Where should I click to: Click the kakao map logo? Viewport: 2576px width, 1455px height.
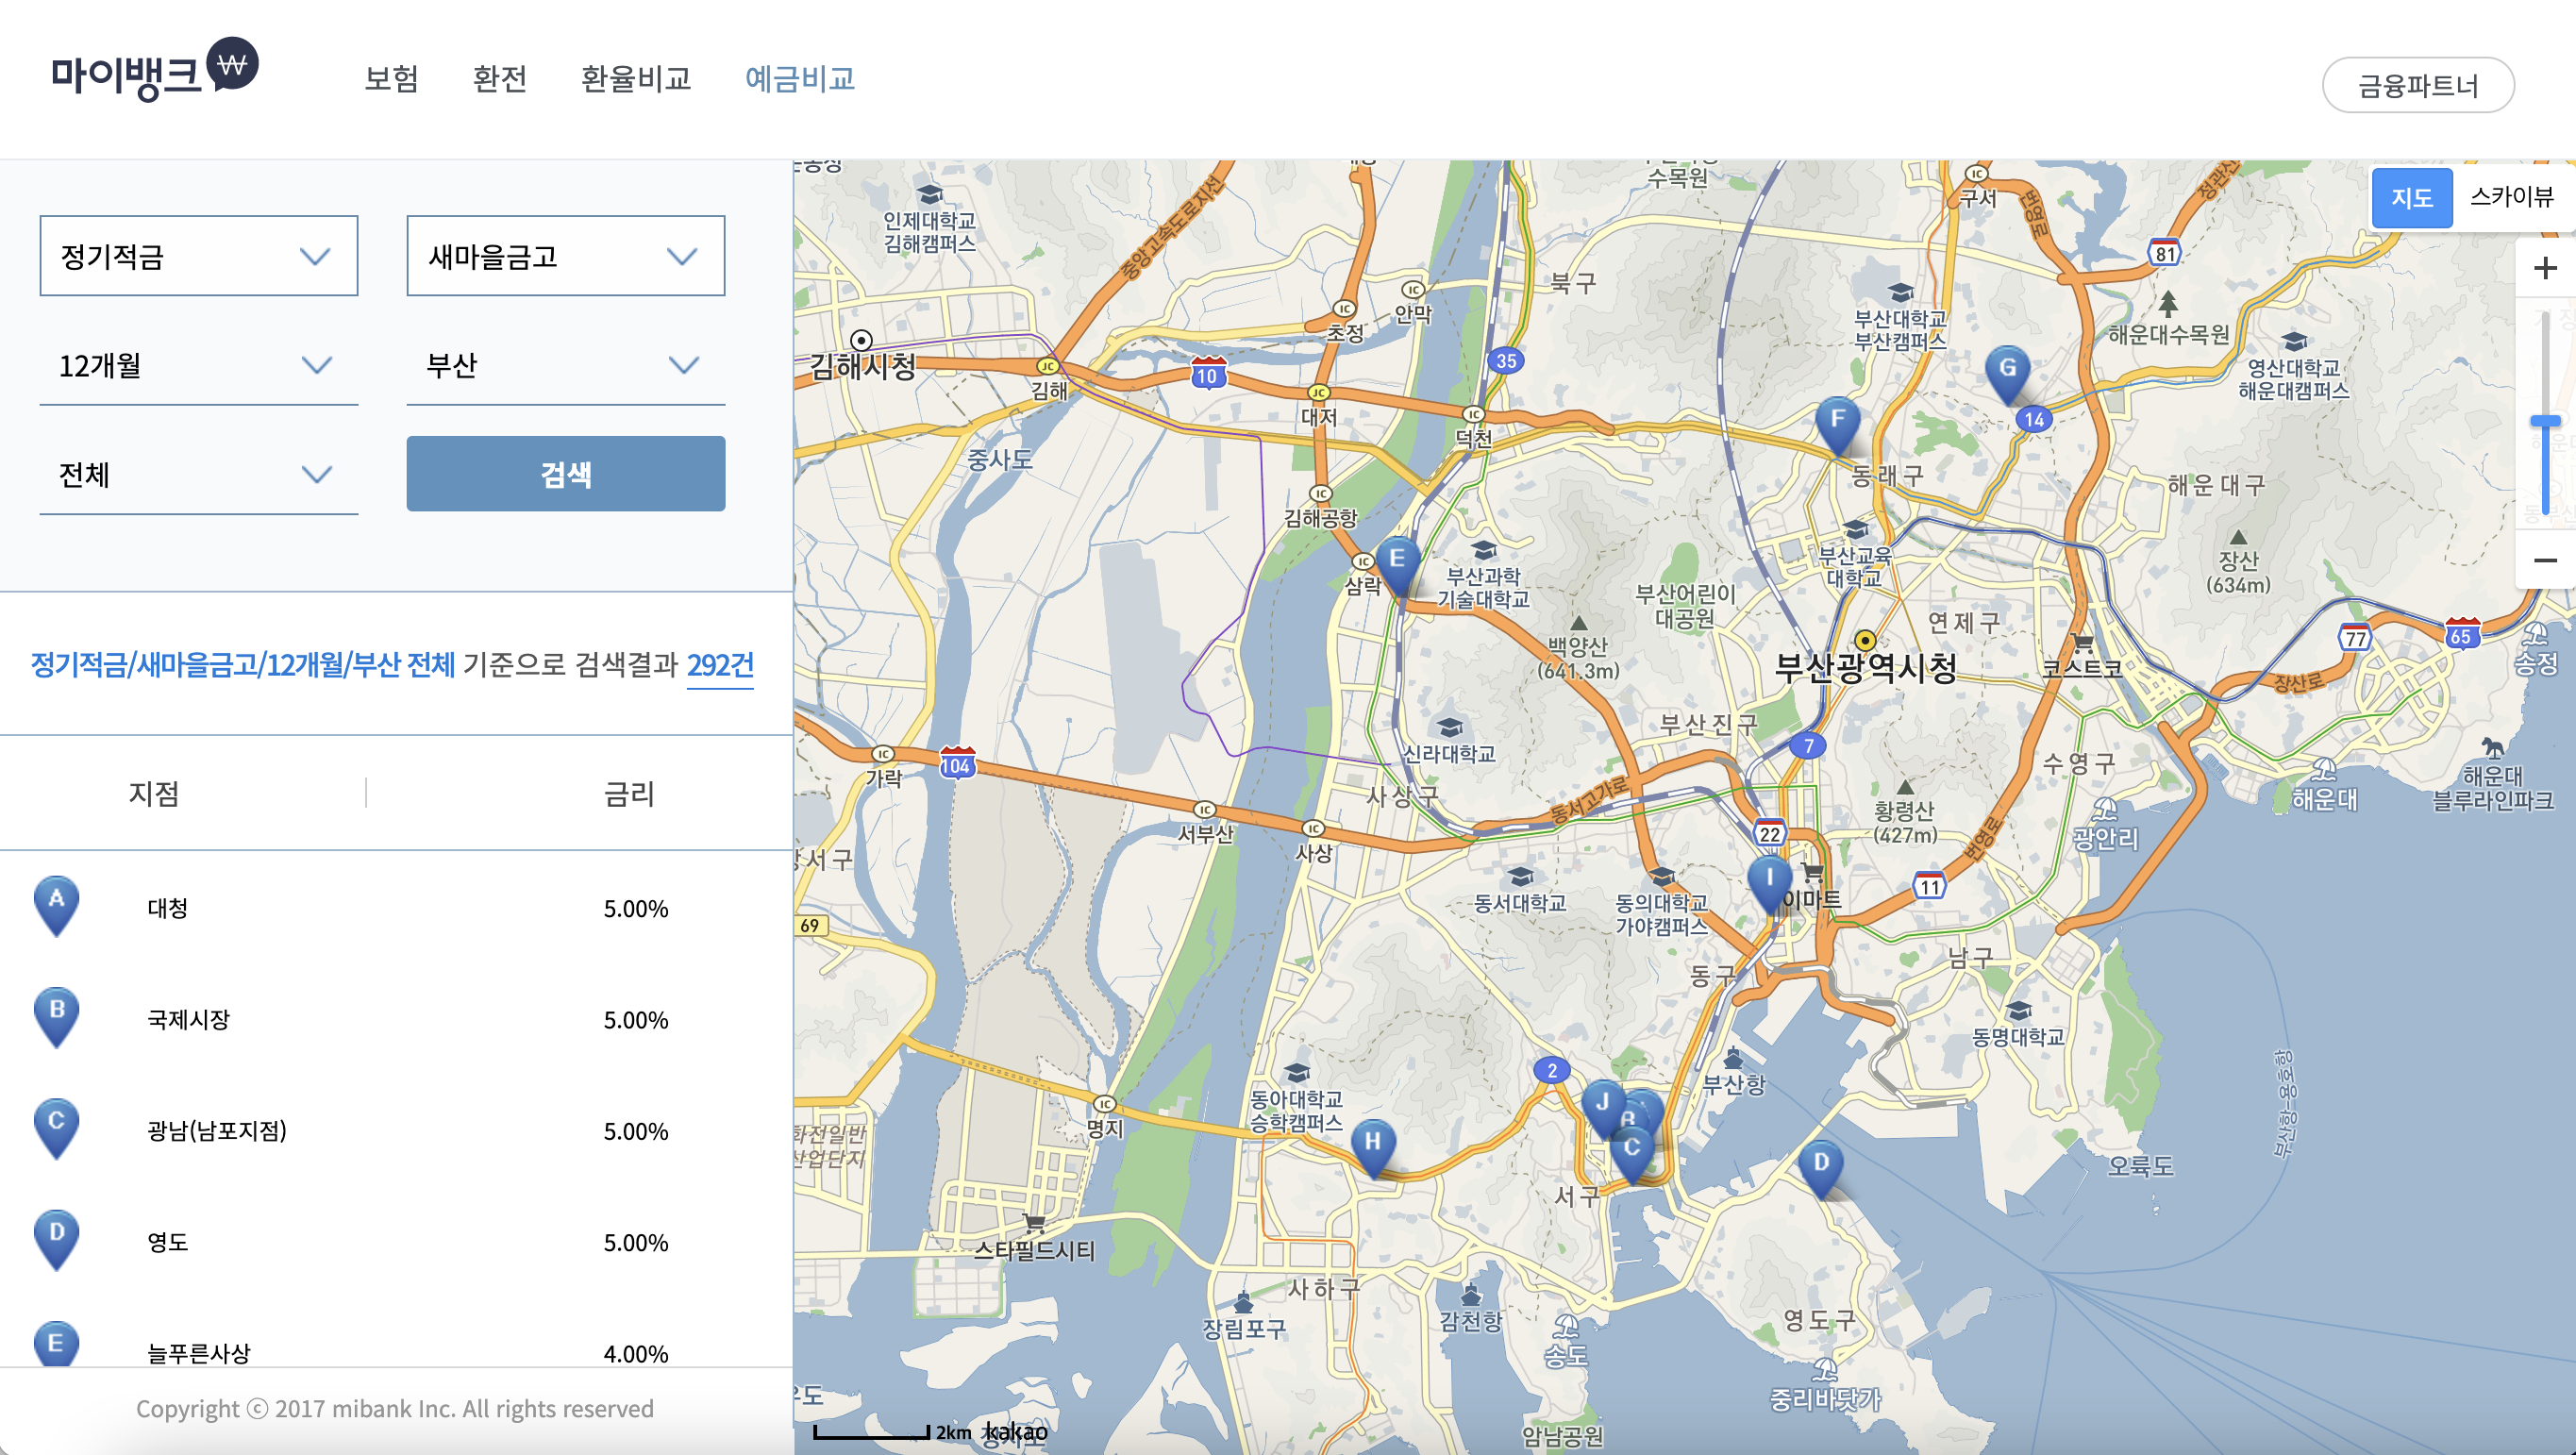pyautogui.click(x=1016, y=1432)
